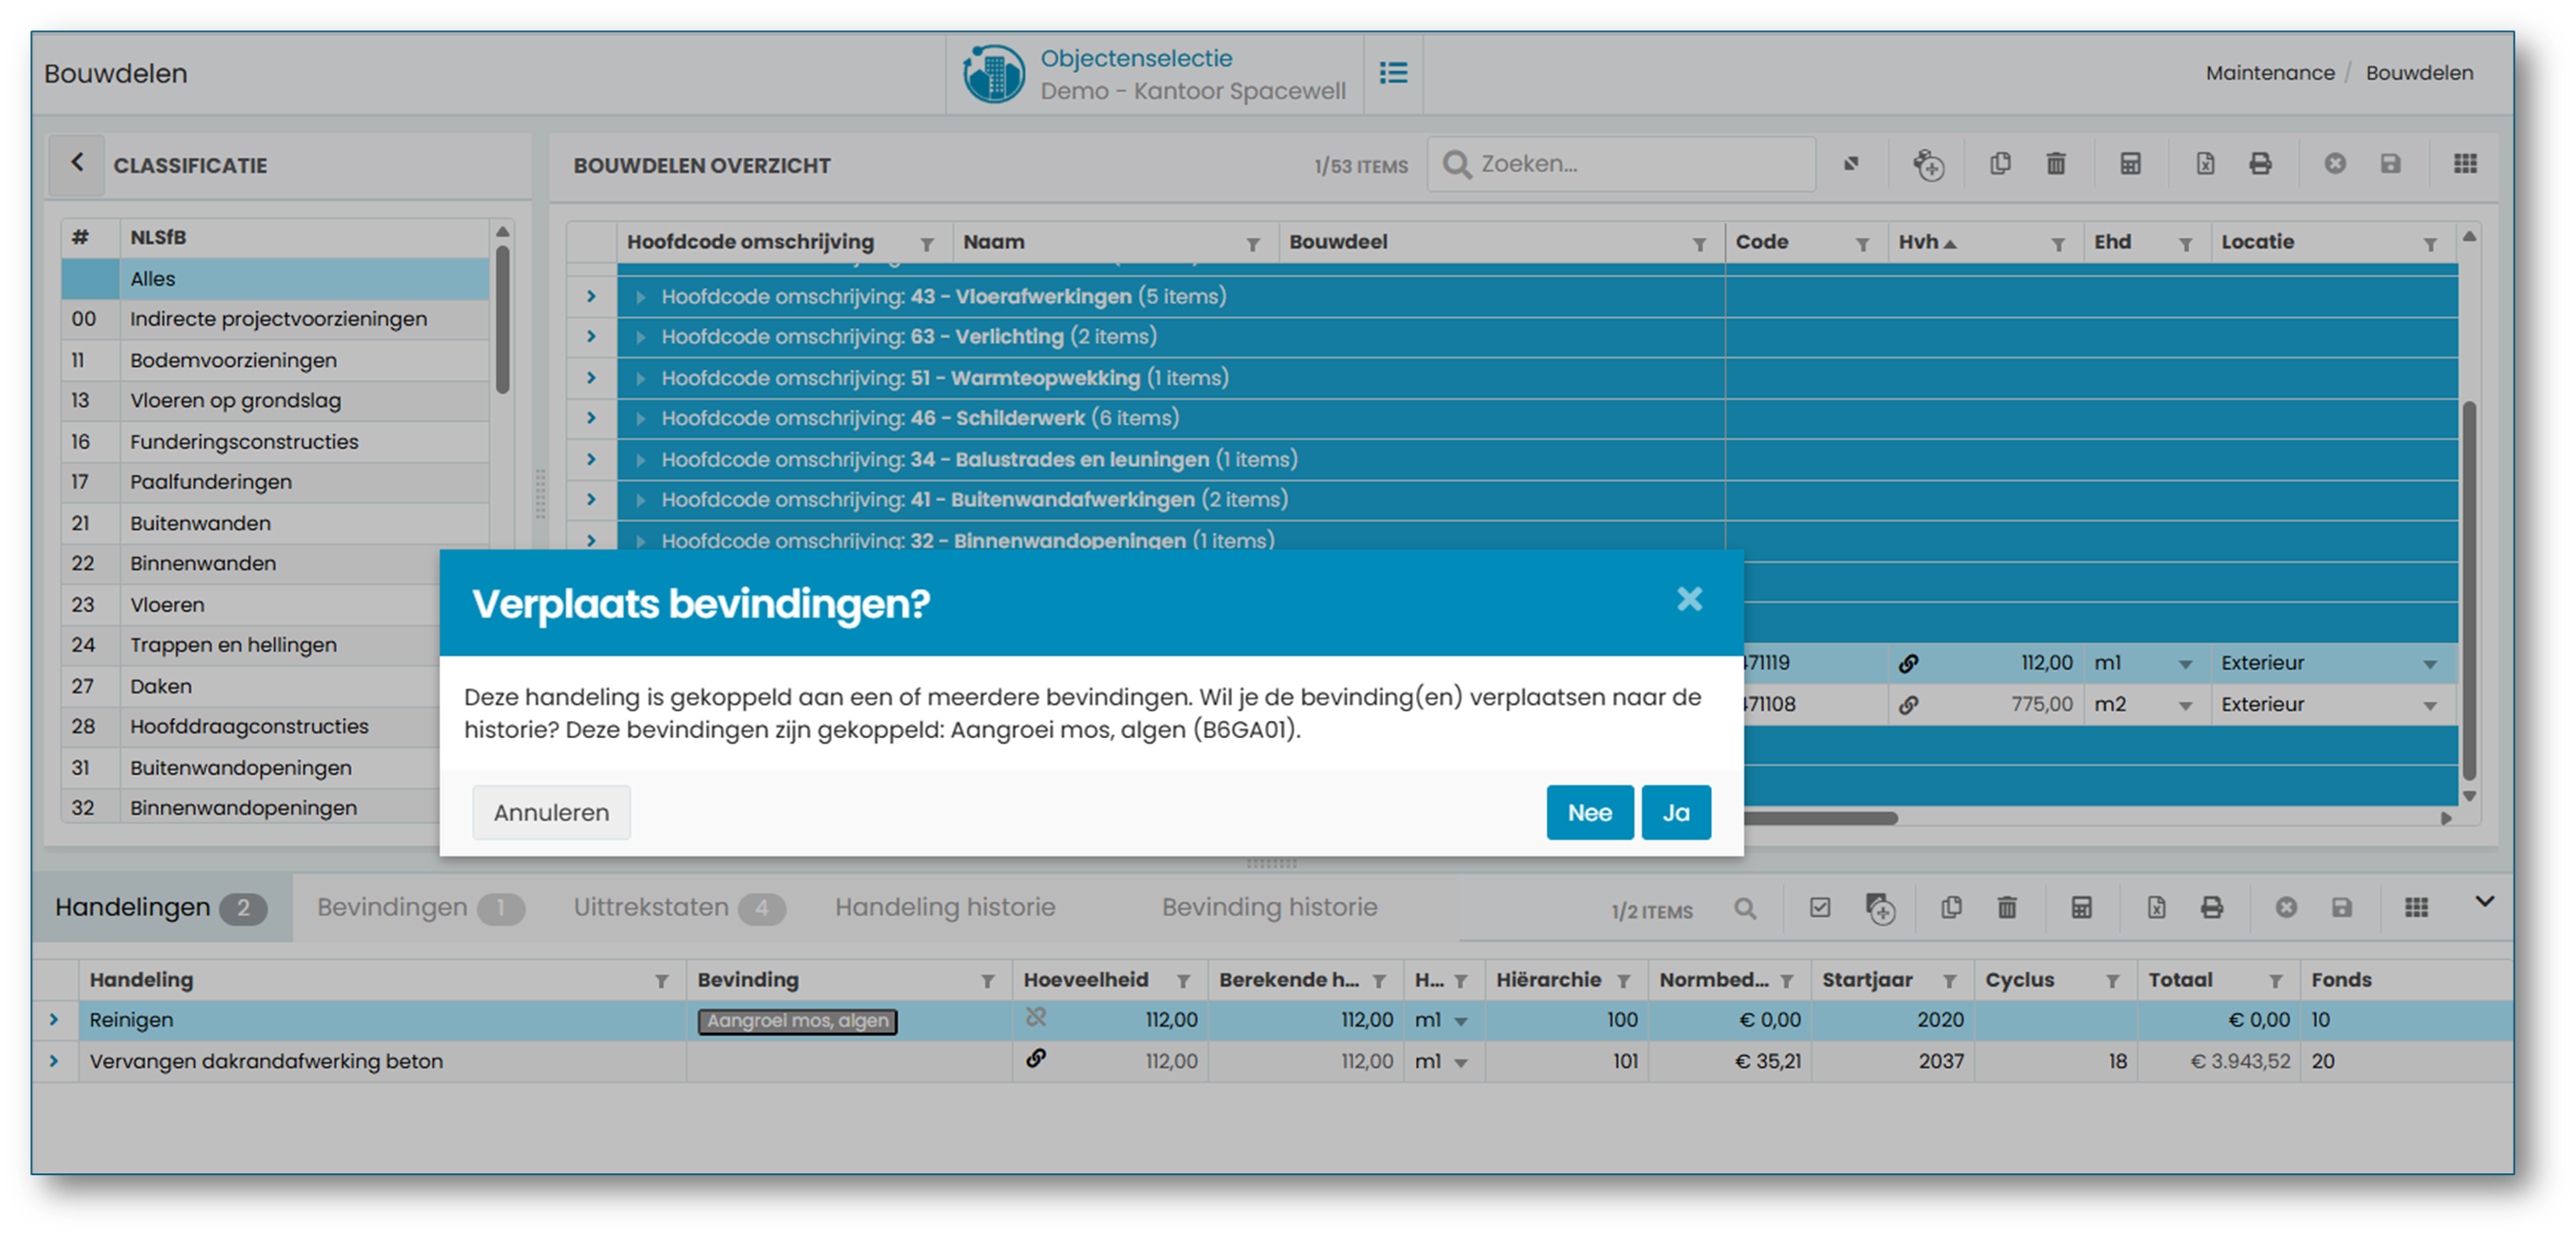The width and height of the screenshot is (2576, 1236).
Task: Switch to the Bevindingen tab
Action: coord(420,908)
